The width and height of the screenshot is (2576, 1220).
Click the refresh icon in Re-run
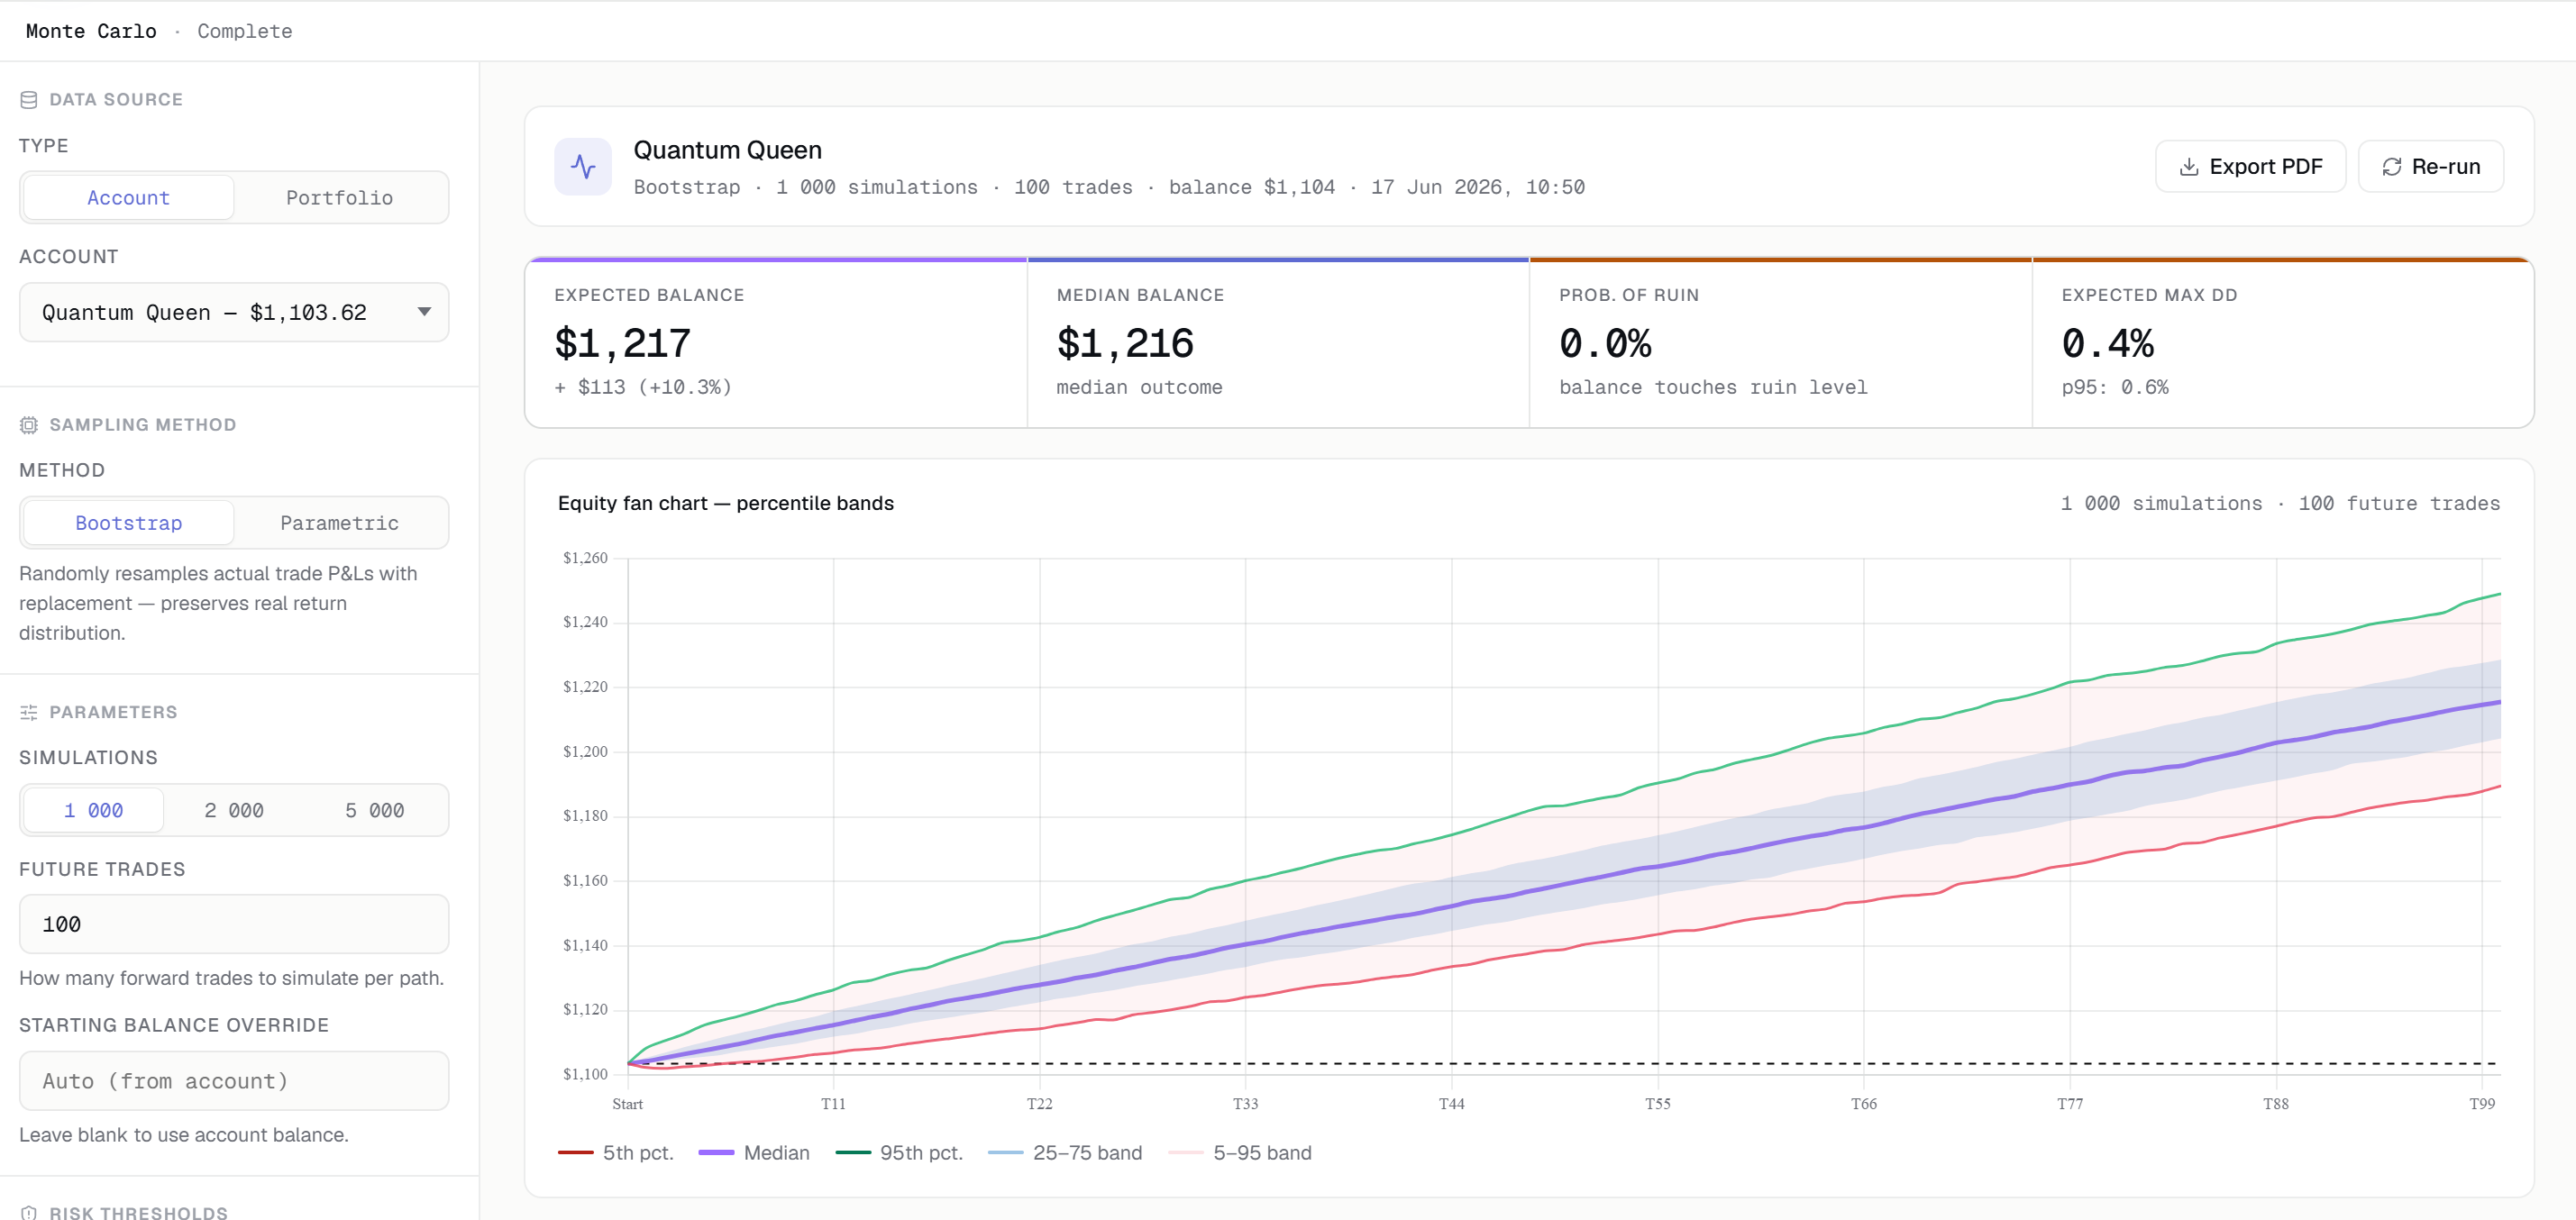click(x=2392, y=167)
